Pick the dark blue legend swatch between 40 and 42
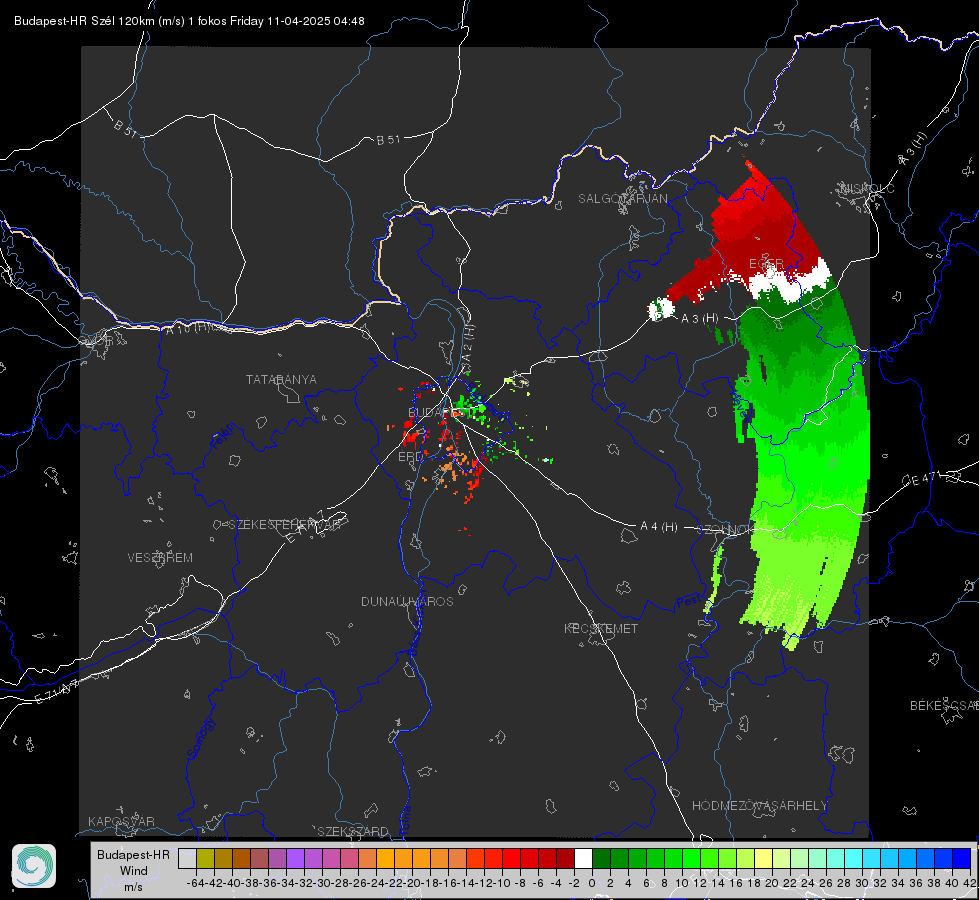Image resolution: width=979 pixels, height=900 pixels. (x=962, y=858)
